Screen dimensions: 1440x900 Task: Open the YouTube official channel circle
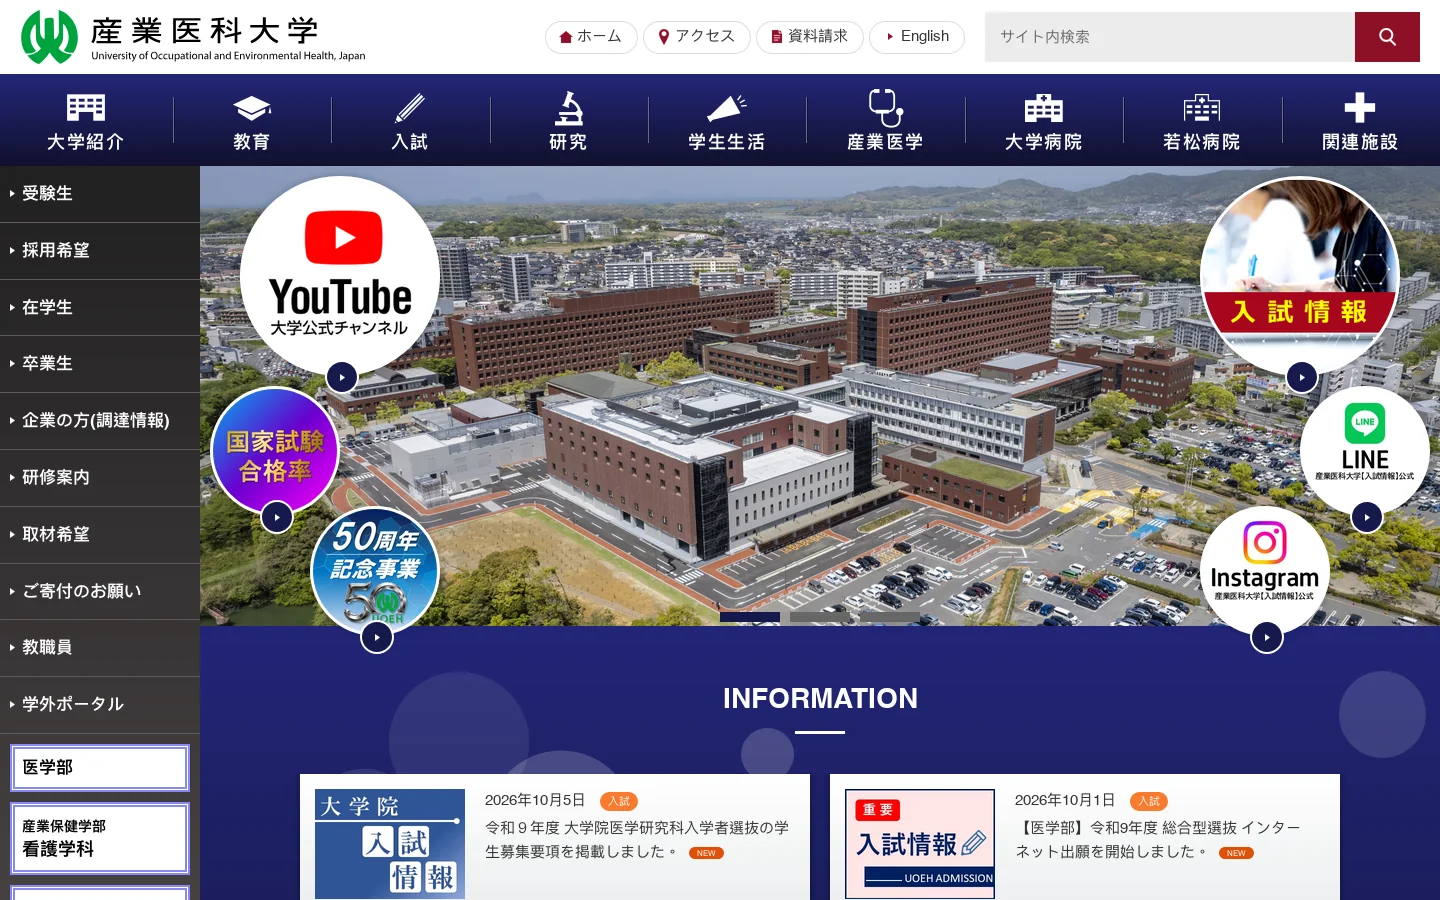tap(340, 276)
